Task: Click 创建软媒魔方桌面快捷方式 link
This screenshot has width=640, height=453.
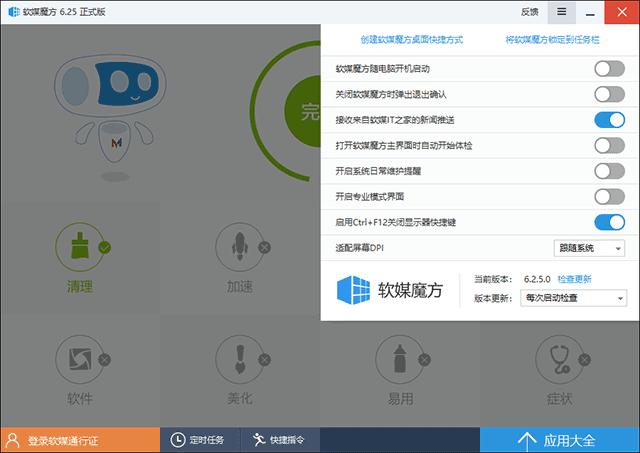Action: click(412, 41)
